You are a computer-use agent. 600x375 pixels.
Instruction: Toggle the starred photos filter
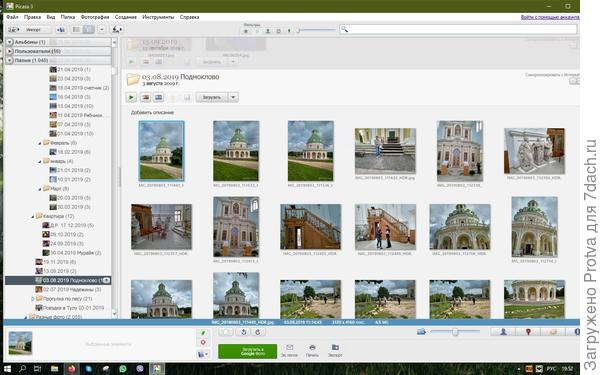point(246,31)
